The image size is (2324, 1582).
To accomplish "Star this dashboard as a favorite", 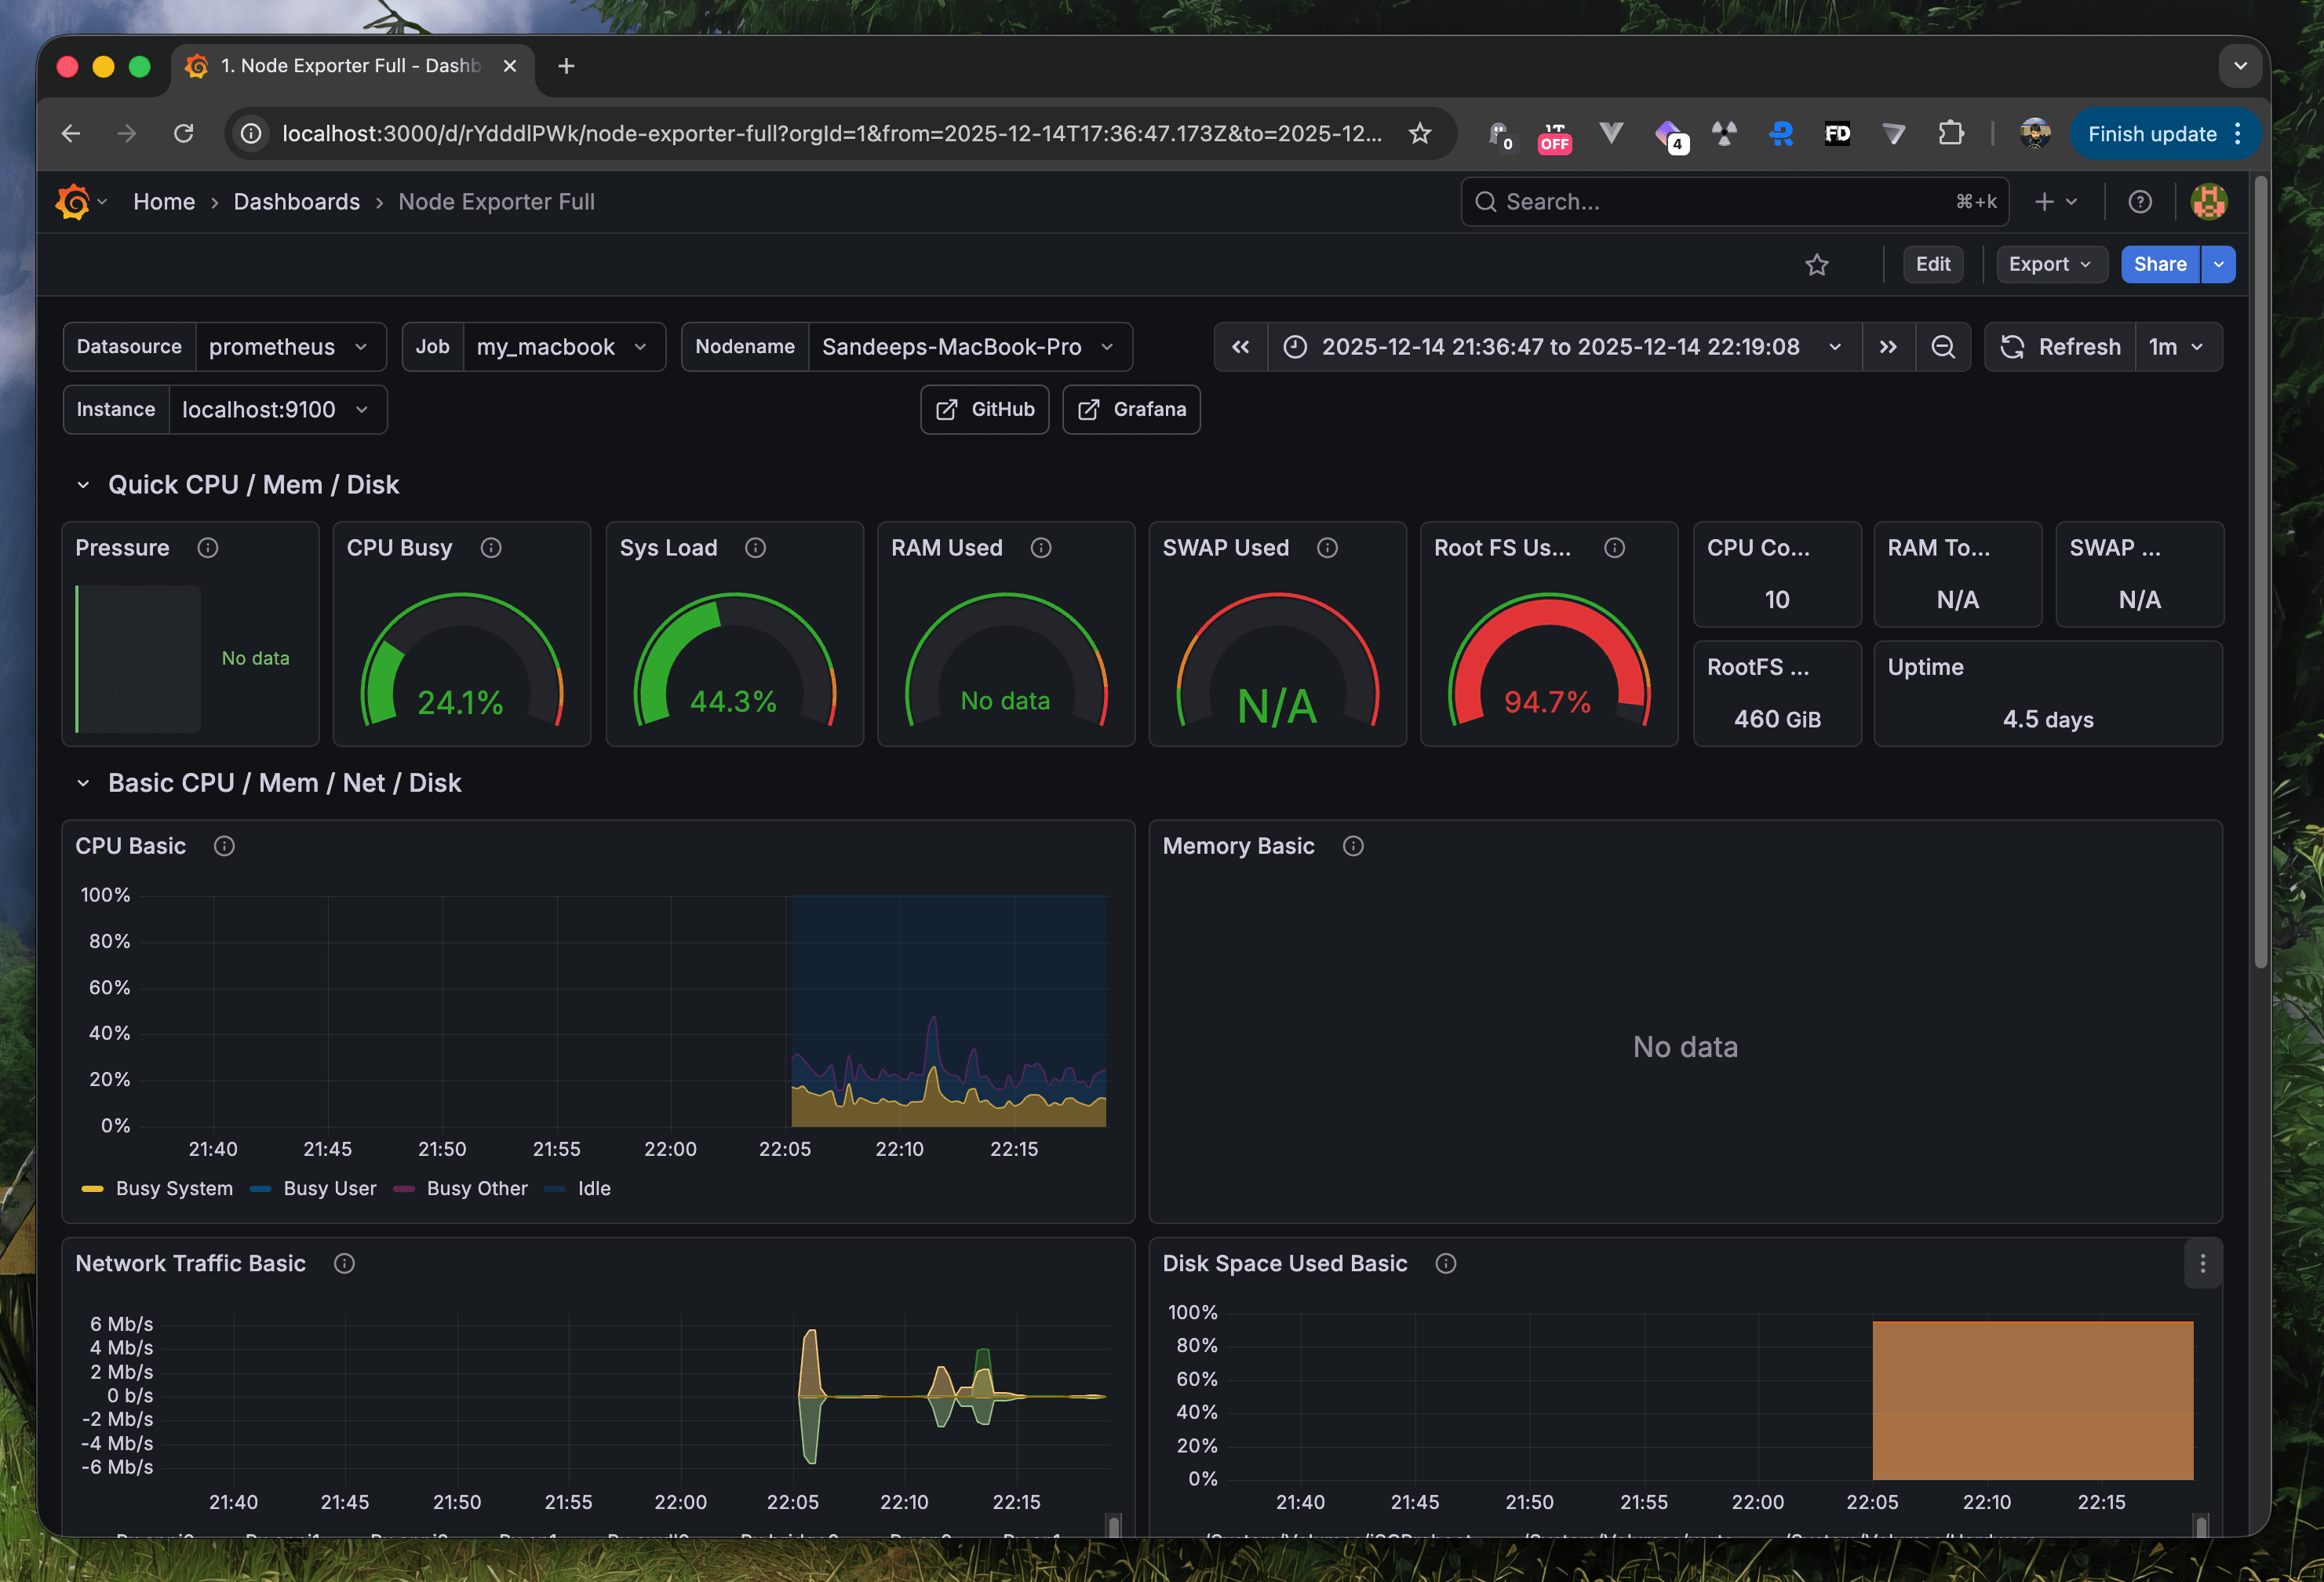I will [1817, 265].
